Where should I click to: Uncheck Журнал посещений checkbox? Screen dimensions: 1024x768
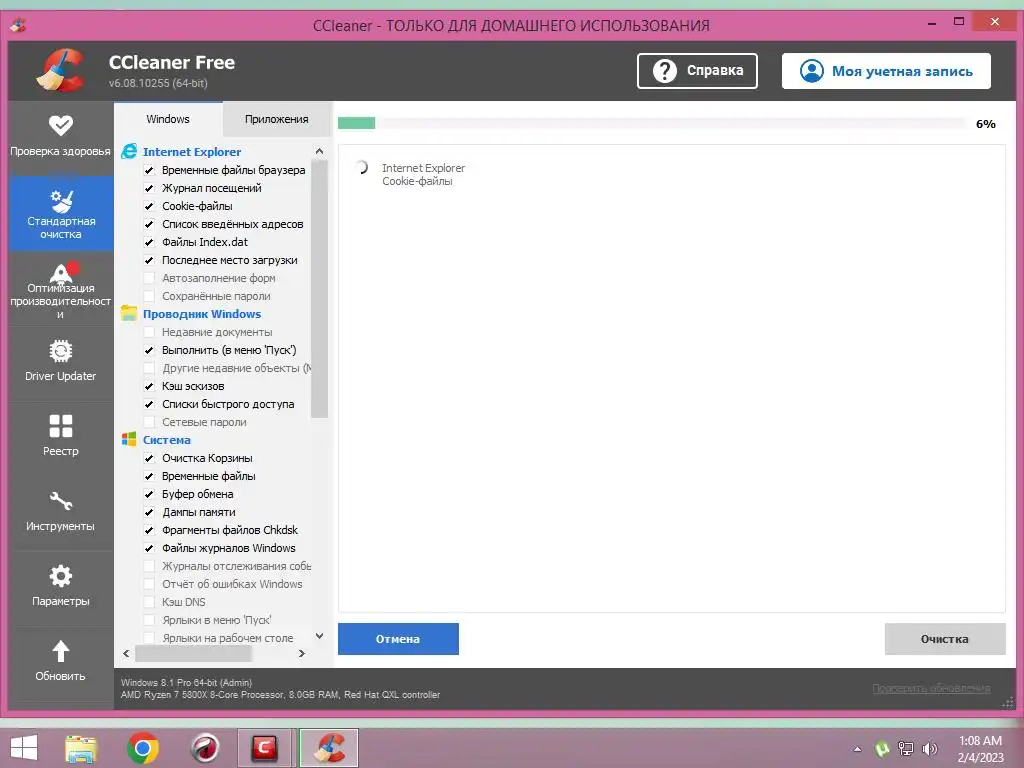149,188
